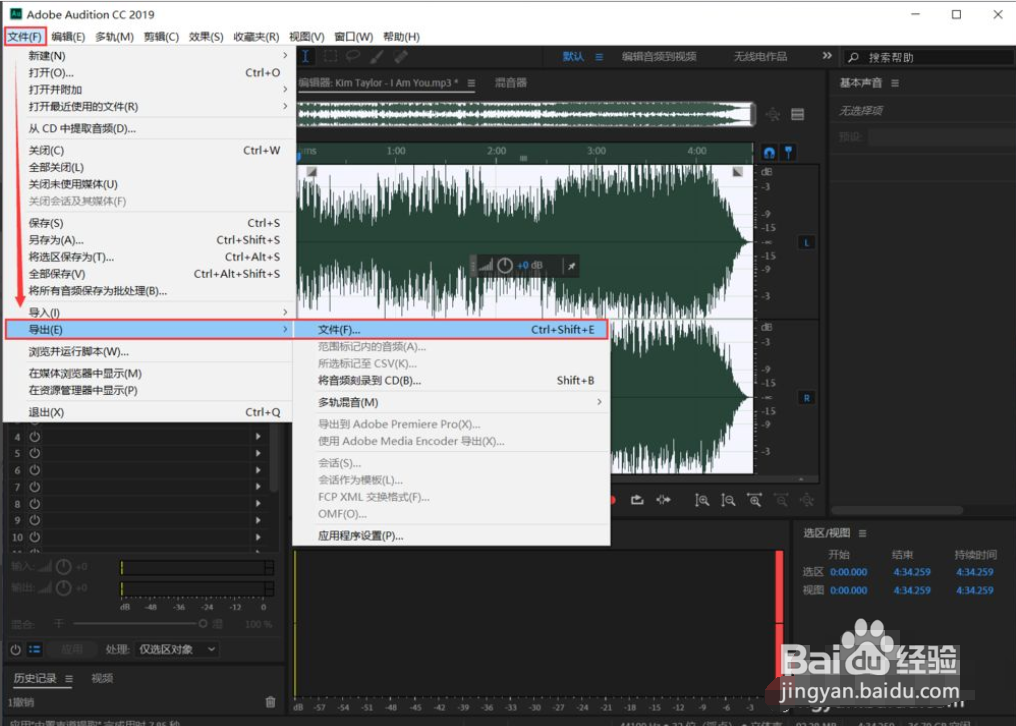This screenshot has width=1016, height=726.
Task: Click the list view icon beside overview waveform
Action: coord(798,115)
